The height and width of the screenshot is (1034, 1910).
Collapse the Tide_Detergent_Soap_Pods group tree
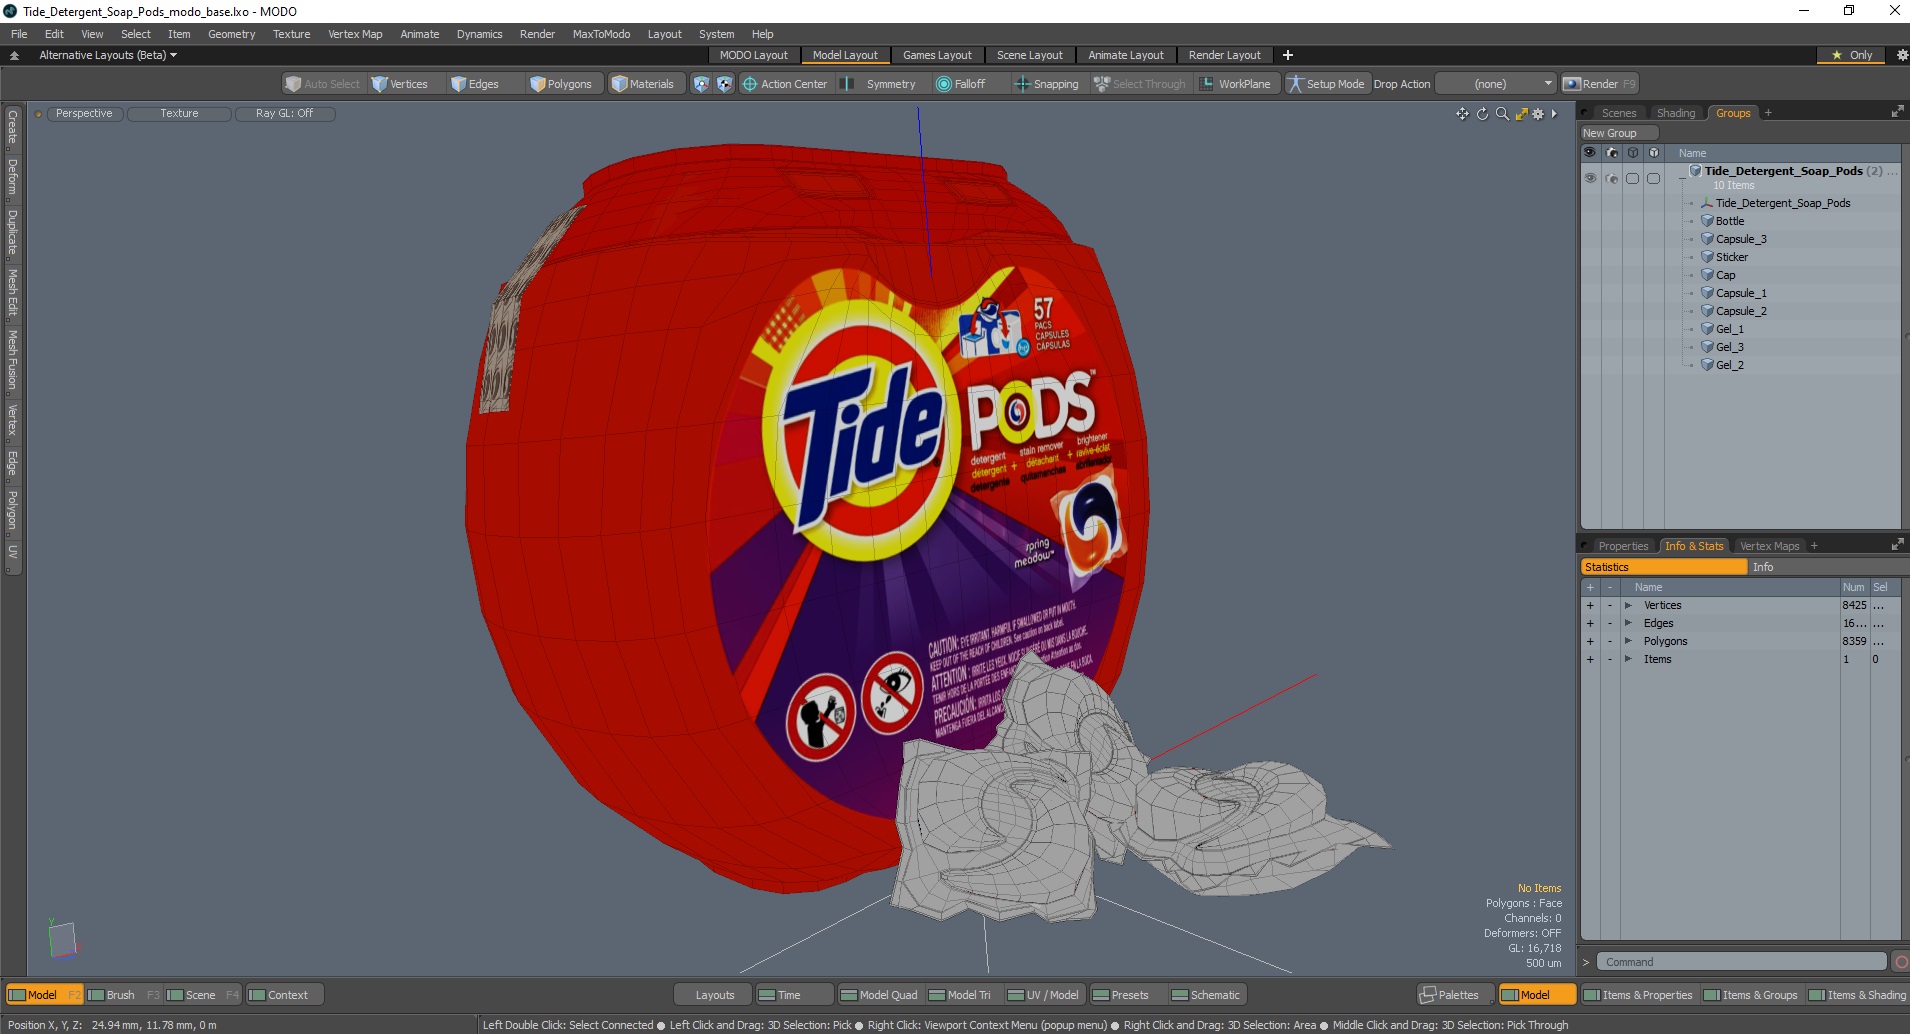coord(1682,178)
